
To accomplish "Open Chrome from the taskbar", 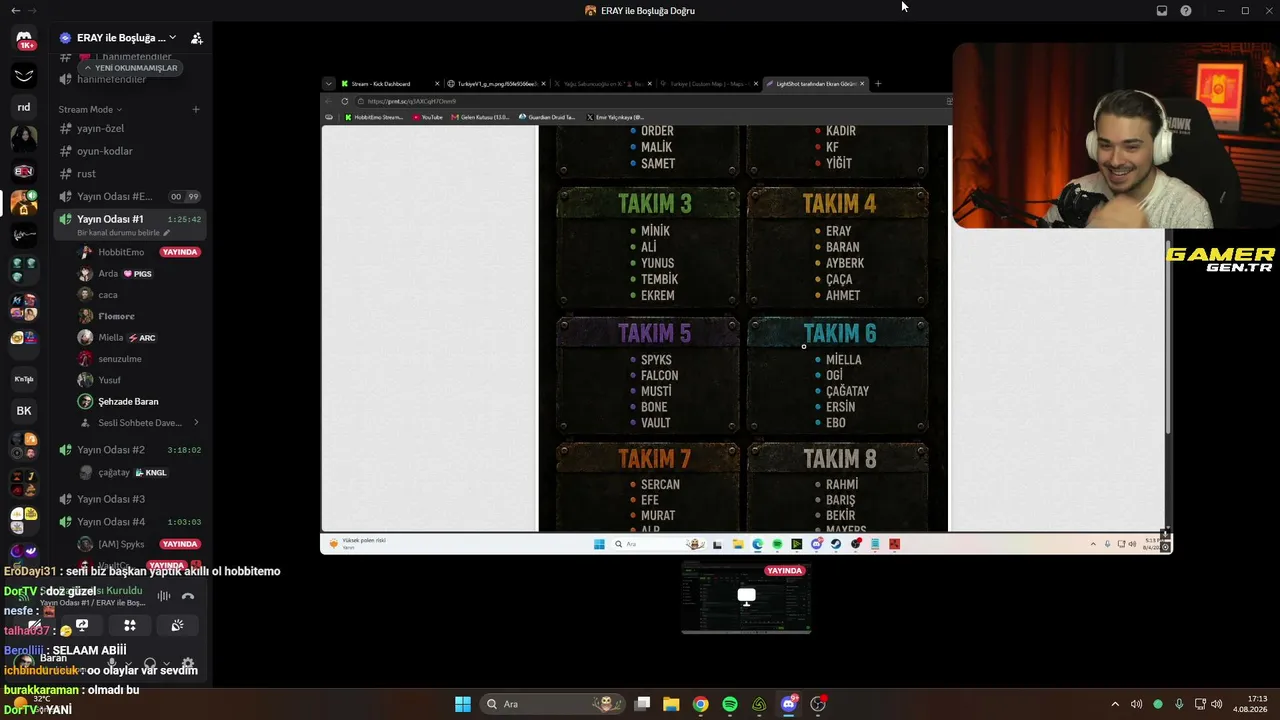I will pos(700,704).
